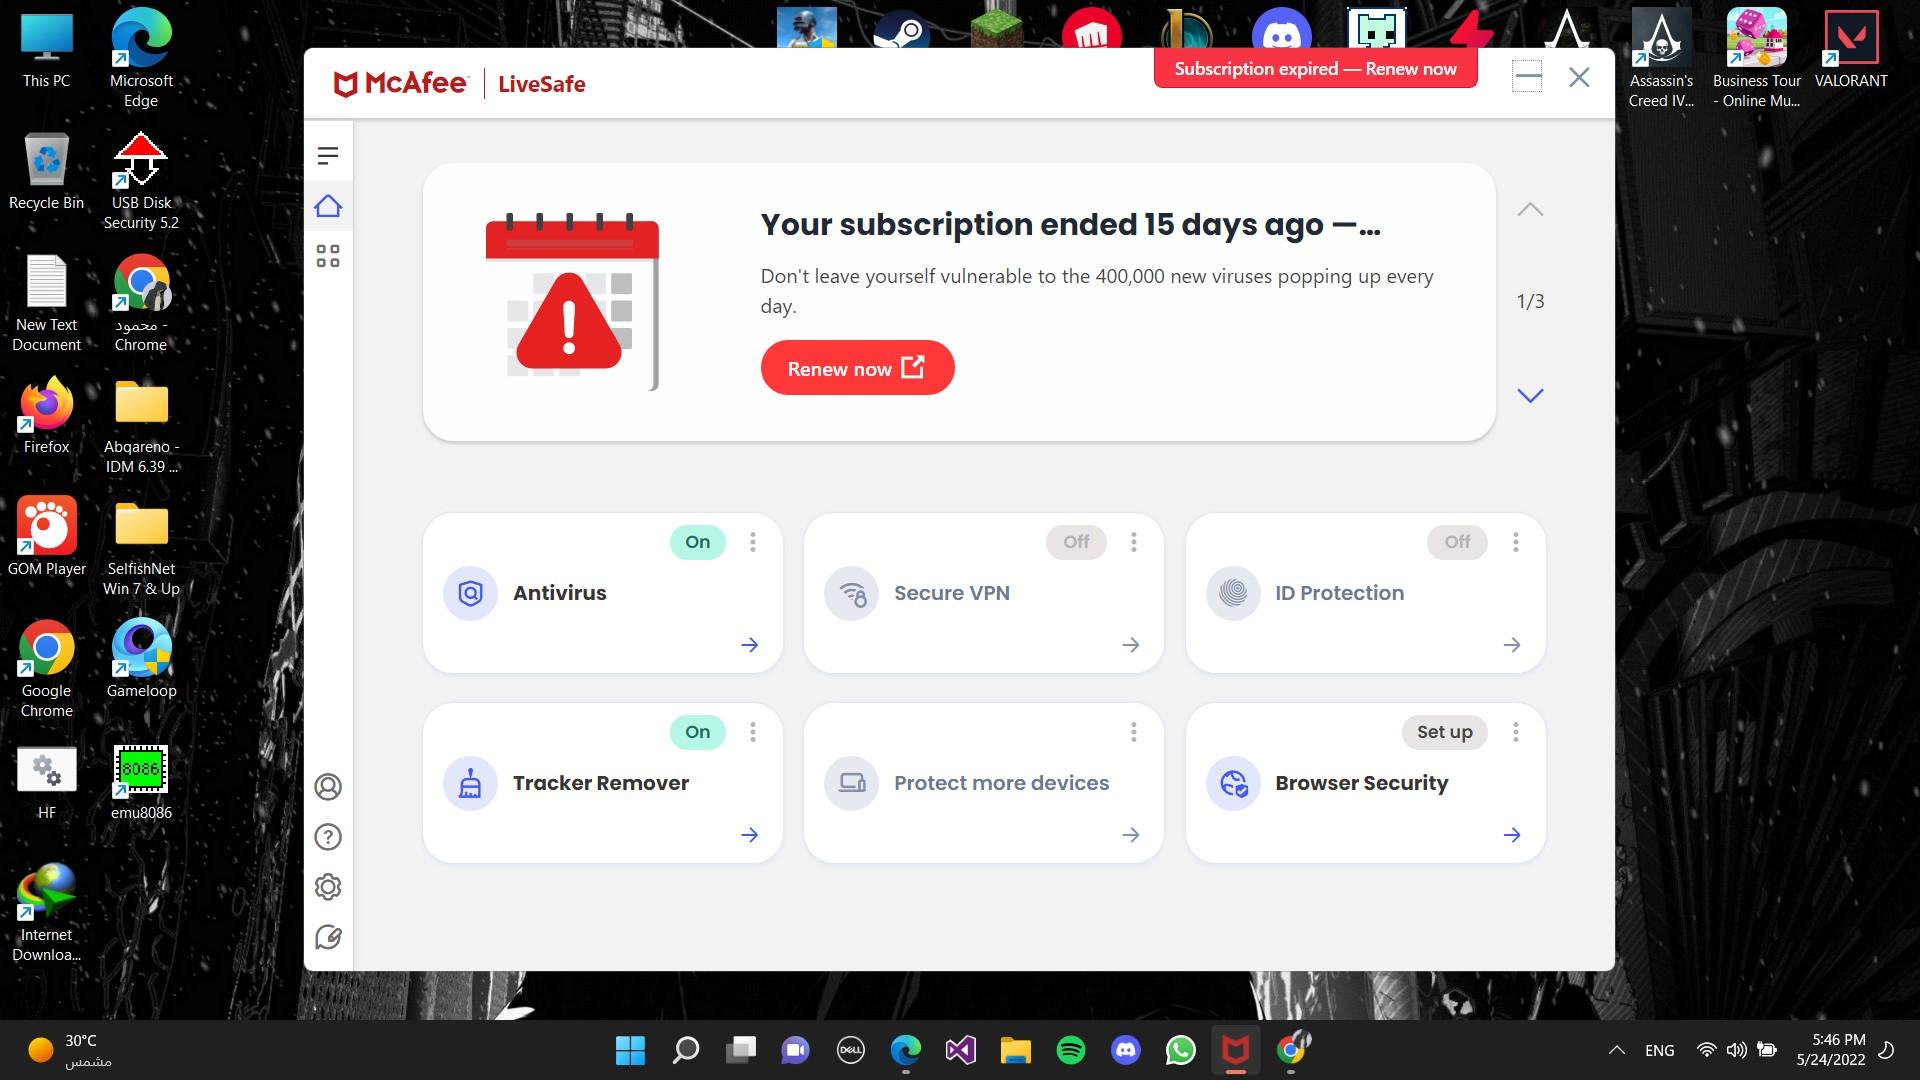Open the McAfee hamburger menu
Viewport: 1920px width, 1080px height.
tap(328, 156)
